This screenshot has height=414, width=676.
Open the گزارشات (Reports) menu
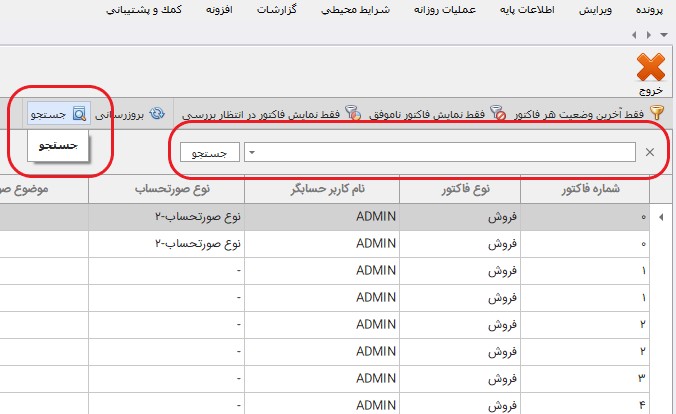[282, 10]
